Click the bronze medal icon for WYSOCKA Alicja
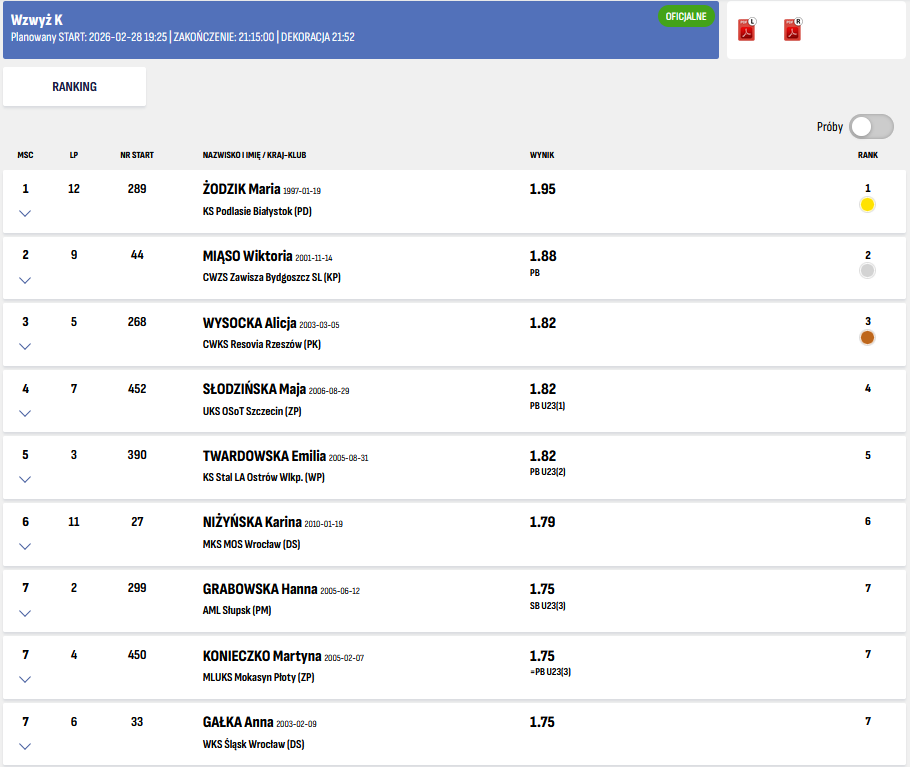This screenshot has height=767, width=910. pos(867,337)
